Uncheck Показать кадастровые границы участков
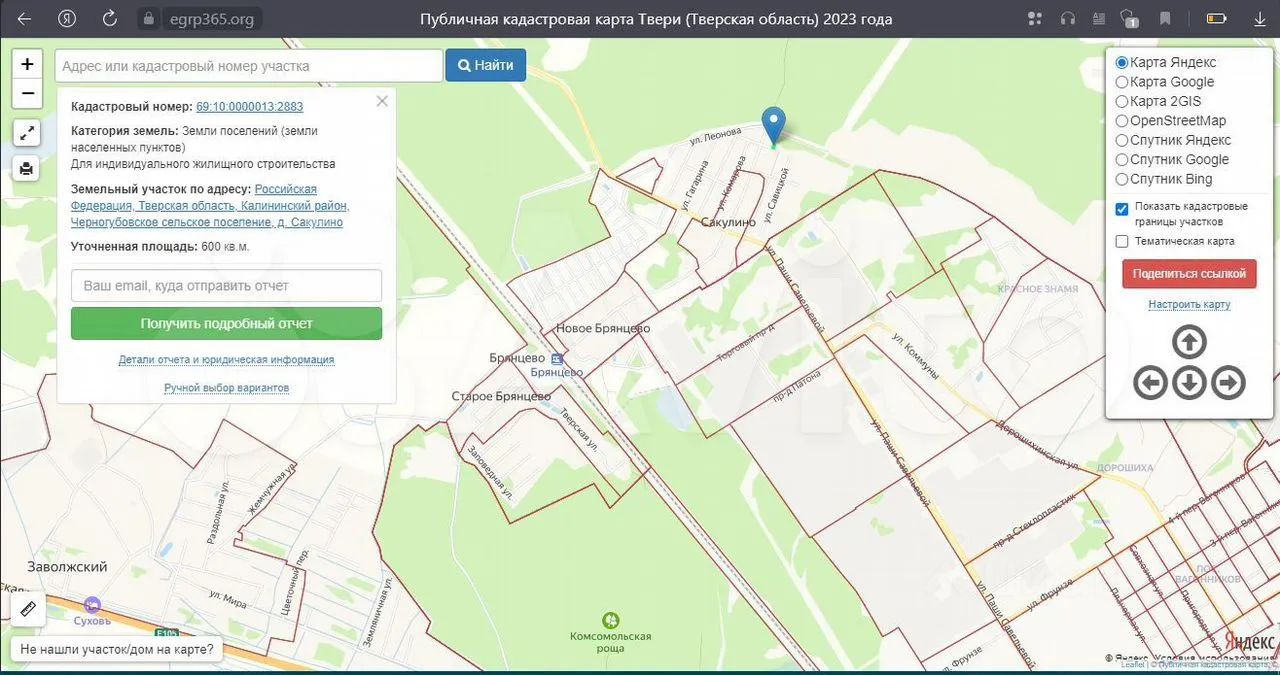This screenshot has height=675, width=1280. tap(1122, 209)
